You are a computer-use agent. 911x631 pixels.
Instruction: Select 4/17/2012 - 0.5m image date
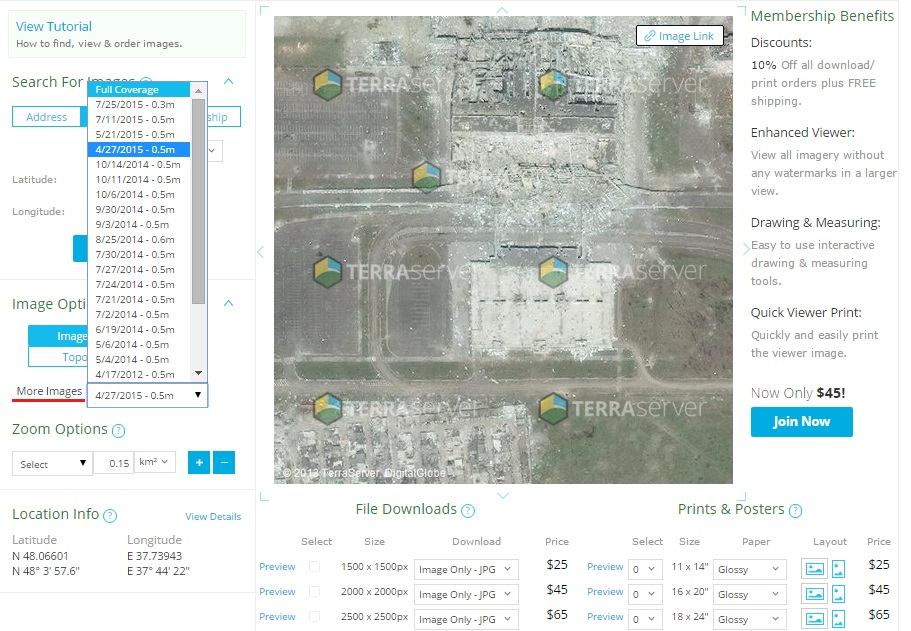tap(139, 374)
